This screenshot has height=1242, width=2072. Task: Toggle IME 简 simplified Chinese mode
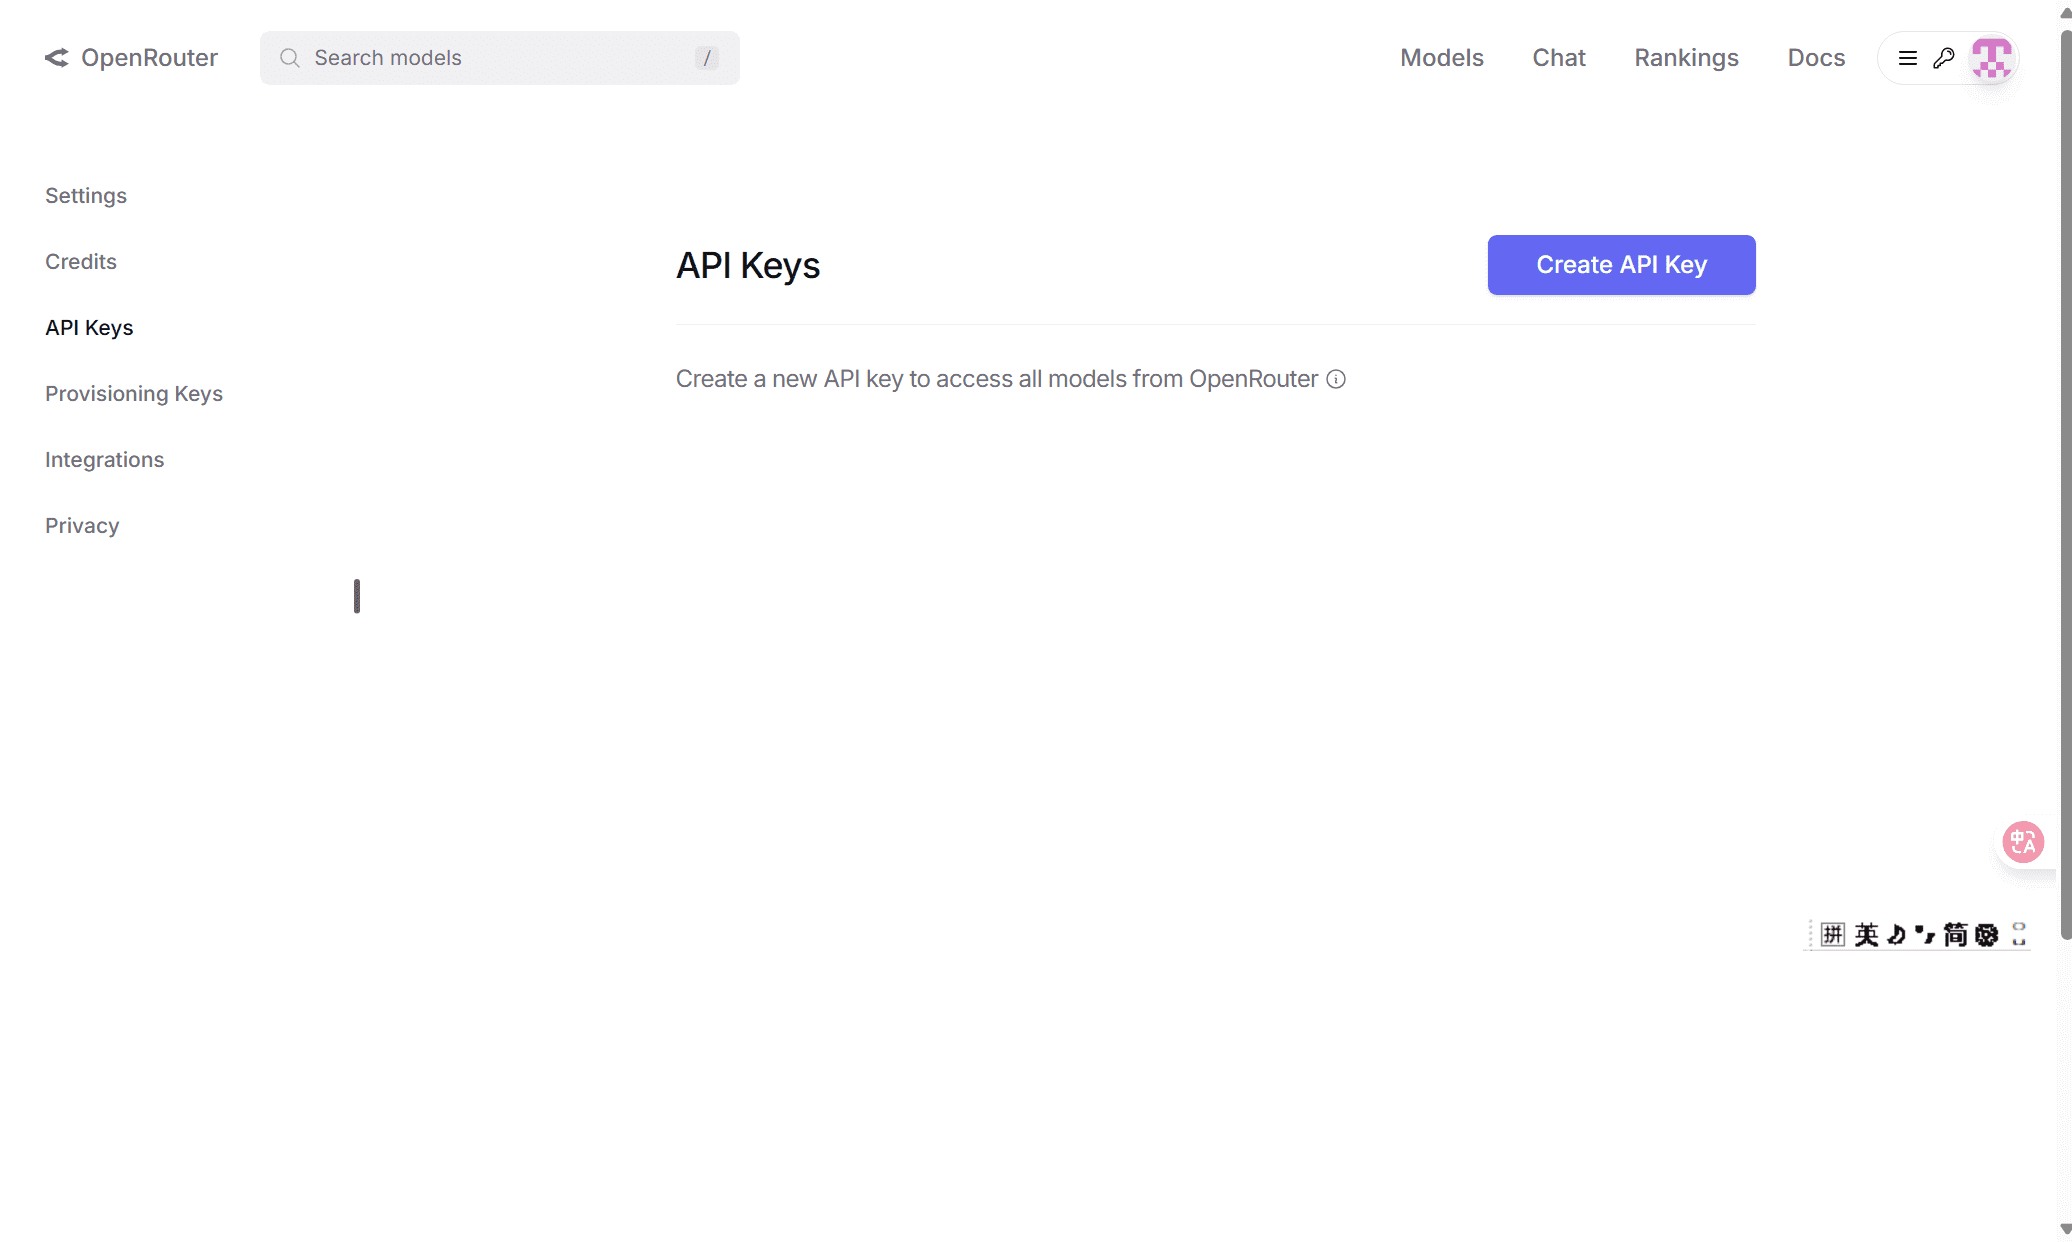pyautogui.click(x=1955, y=934)
